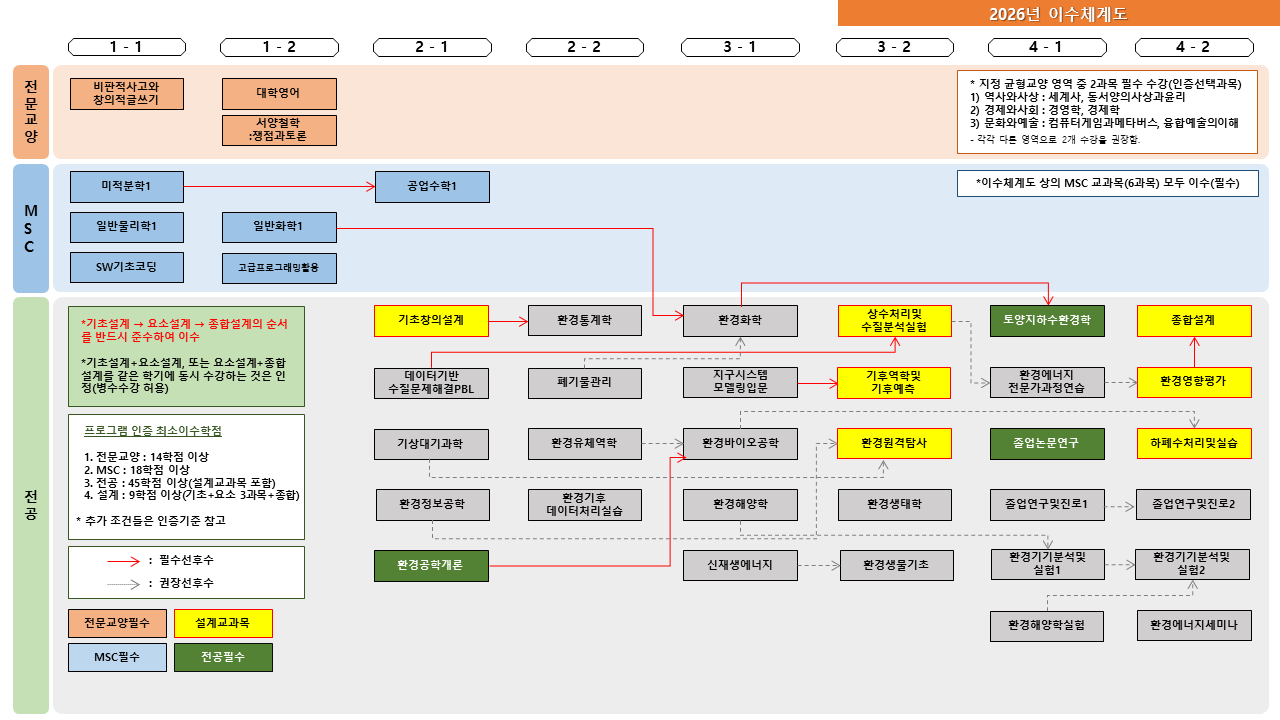
Task: Click the 대학영어 course box
Action: pos(279,93)
